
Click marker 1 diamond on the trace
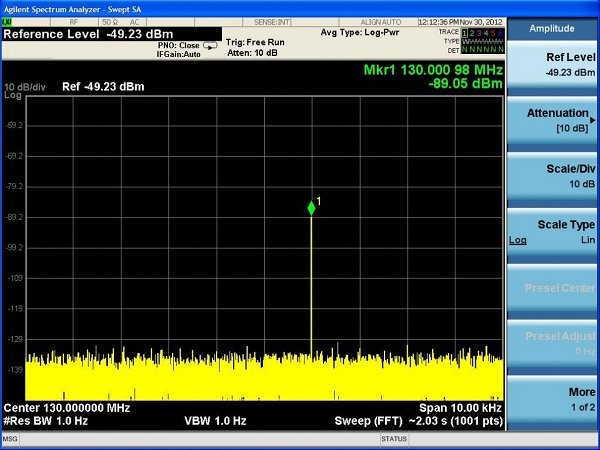pos(311,209)
